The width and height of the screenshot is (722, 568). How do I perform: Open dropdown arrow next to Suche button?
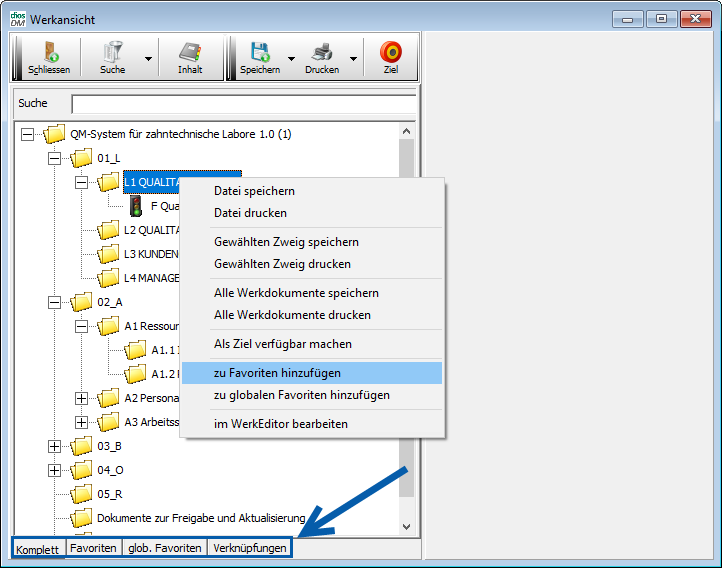pos(148,59)
